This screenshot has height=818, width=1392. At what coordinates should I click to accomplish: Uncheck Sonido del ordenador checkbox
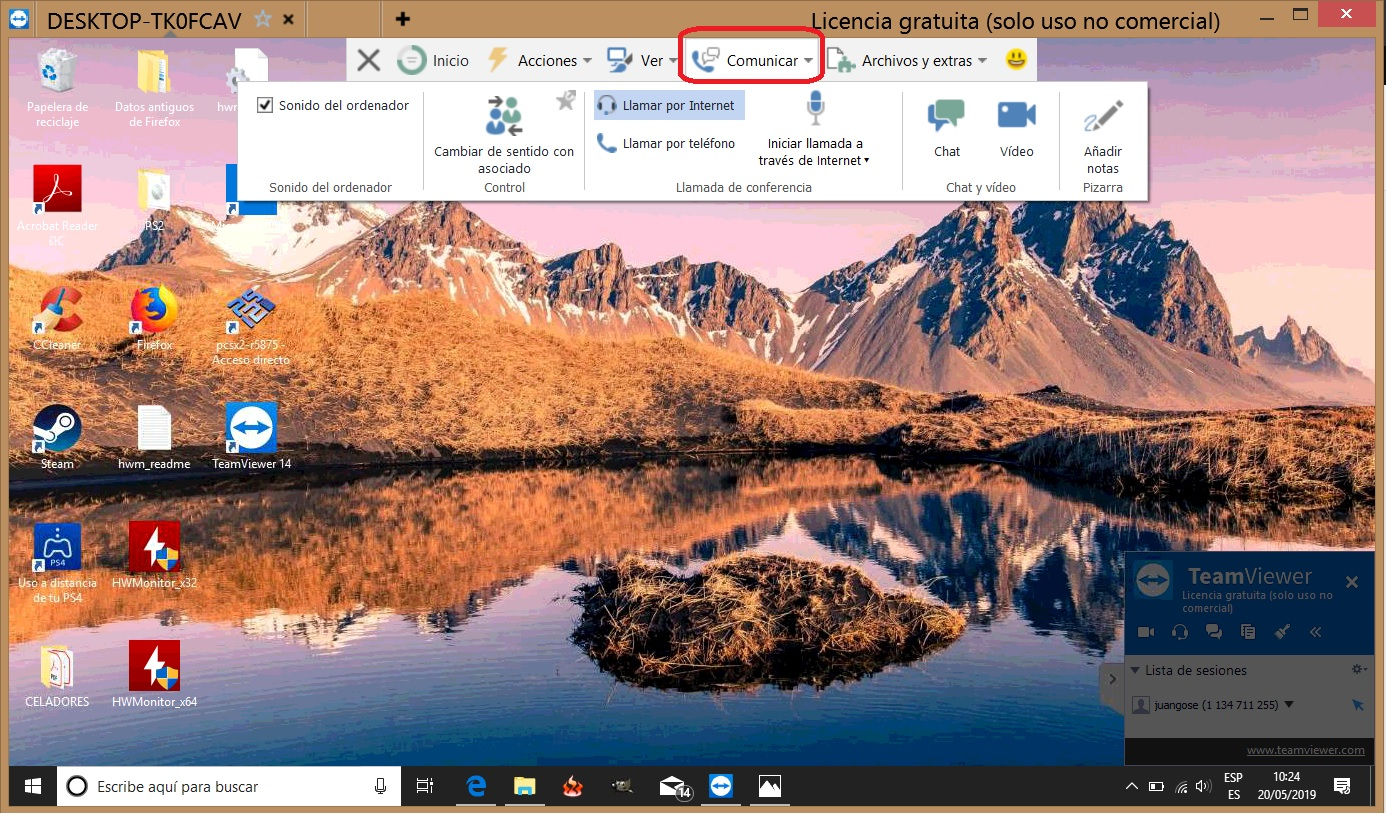pos(265,105)
